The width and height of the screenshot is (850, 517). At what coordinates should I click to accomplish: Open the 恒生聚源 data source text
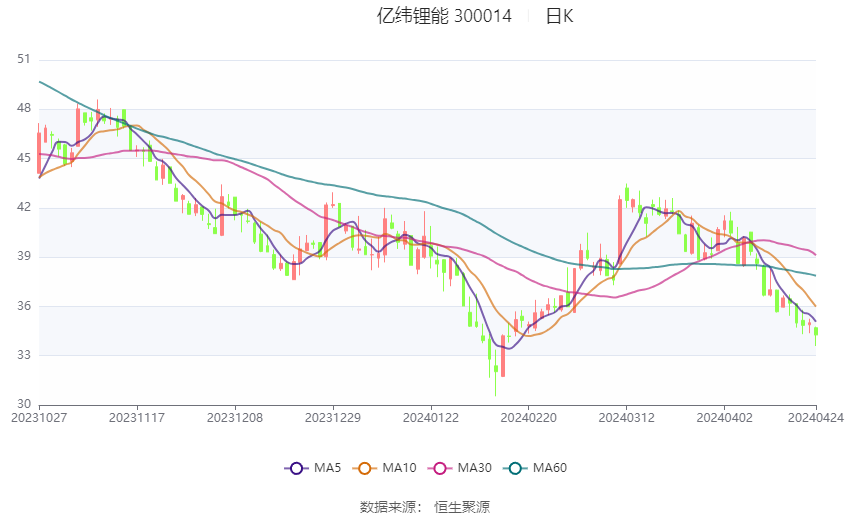click(462, 507)
